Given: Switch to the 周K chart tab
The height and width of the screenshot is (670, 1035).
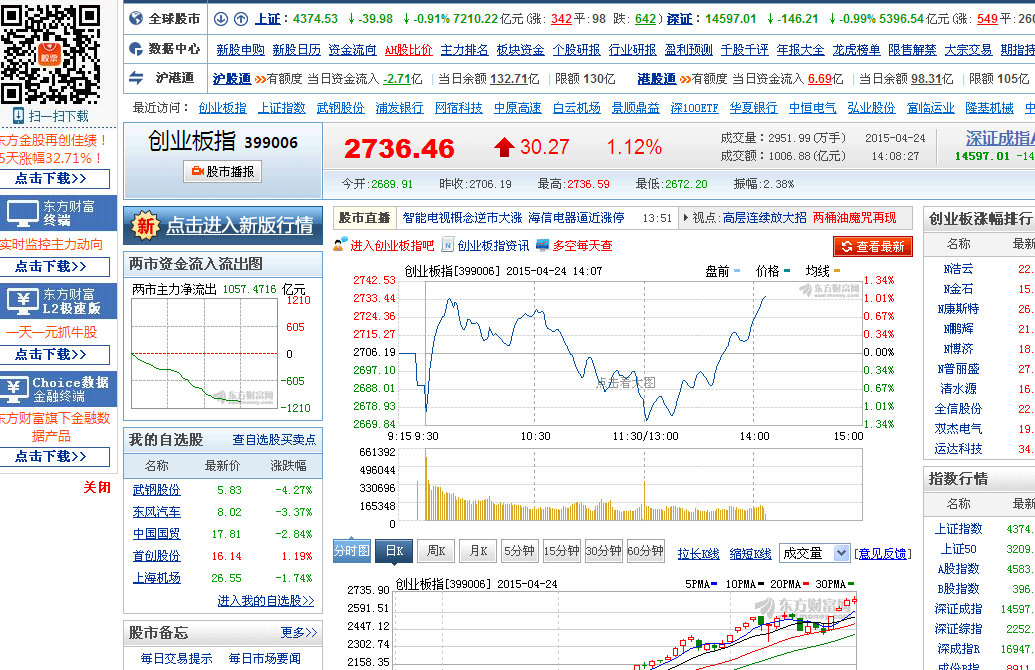Looking at the screenshot, I should [436, 551].
